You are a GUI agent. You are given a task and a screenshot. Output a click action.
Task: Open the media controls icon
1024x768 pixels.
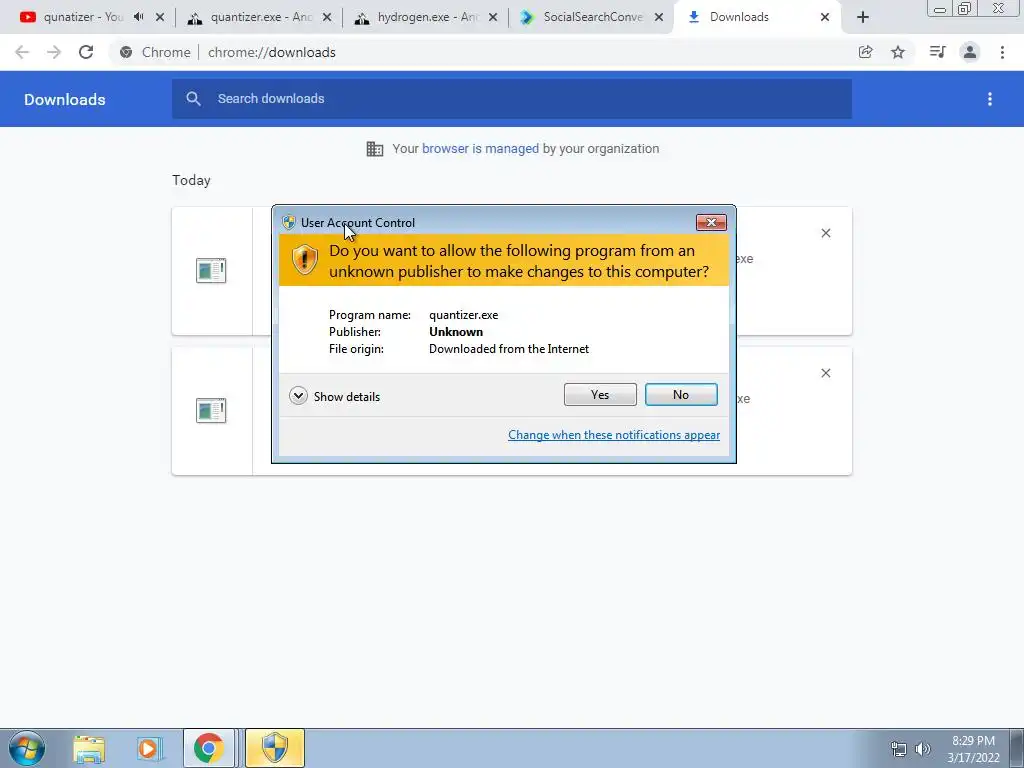click(937, 52)
